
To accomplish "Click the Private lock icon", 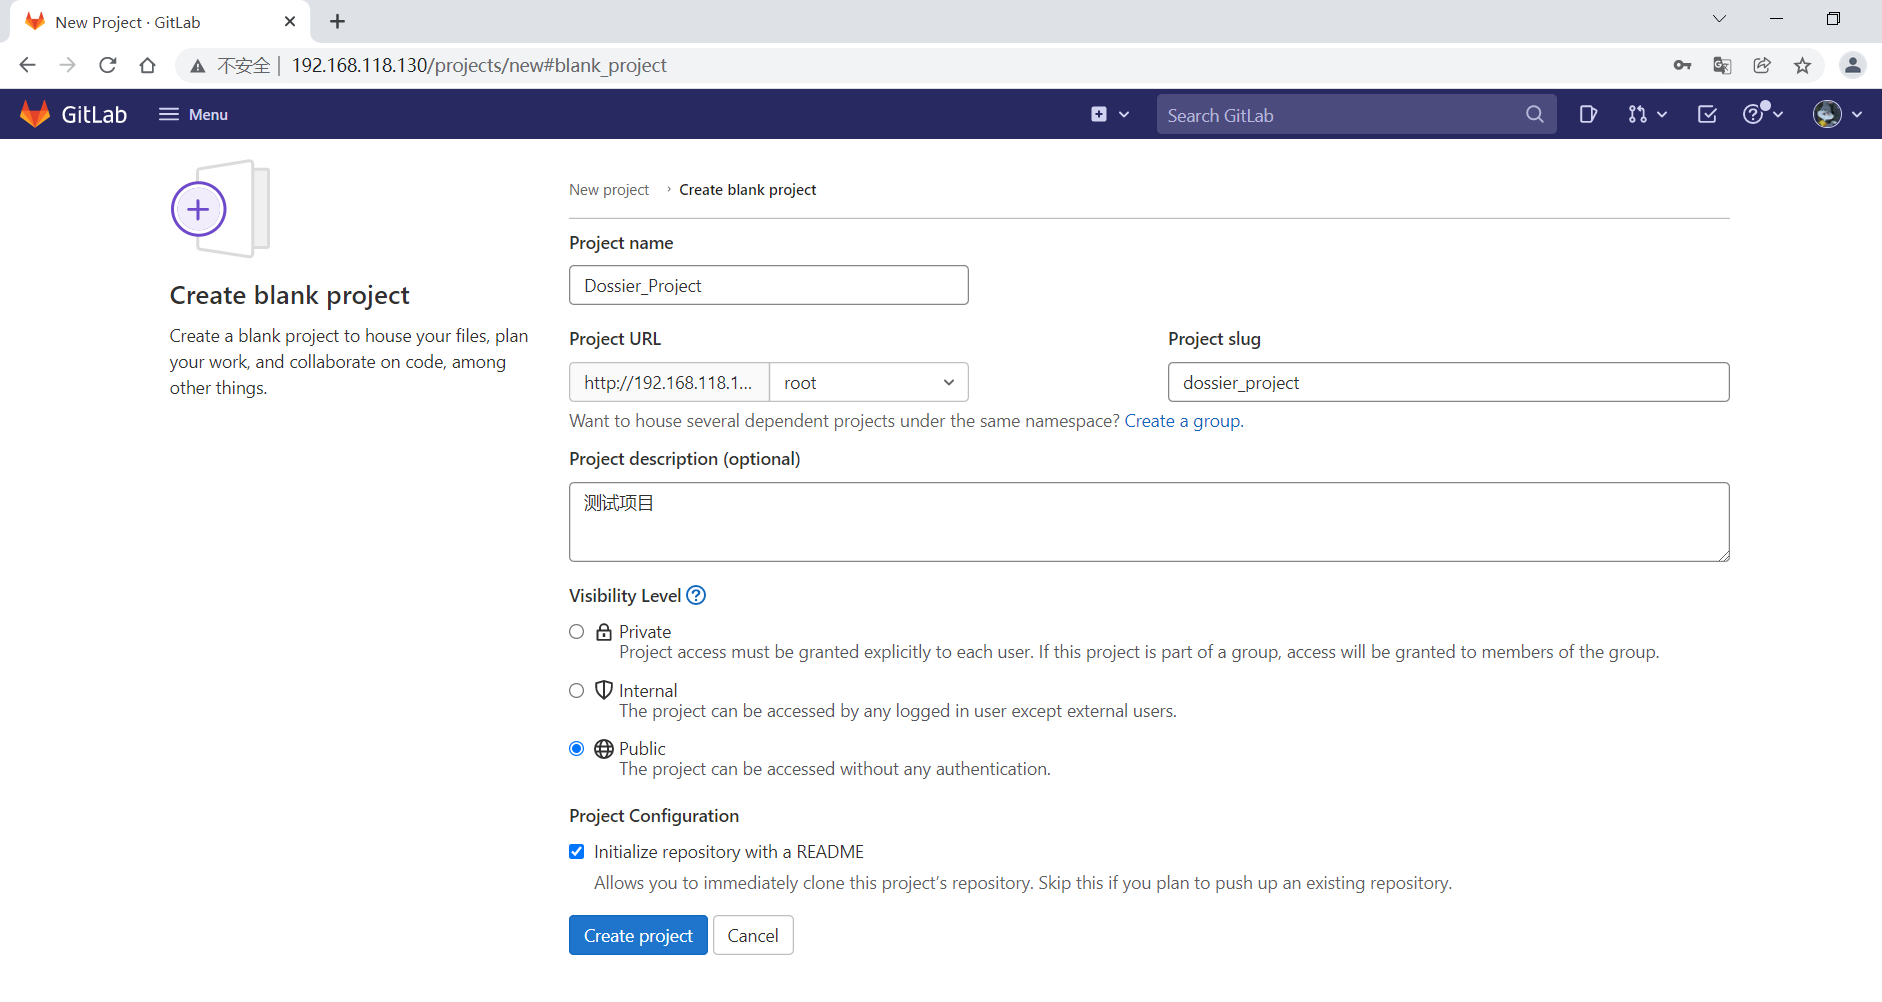I will (x=604, y=632).
